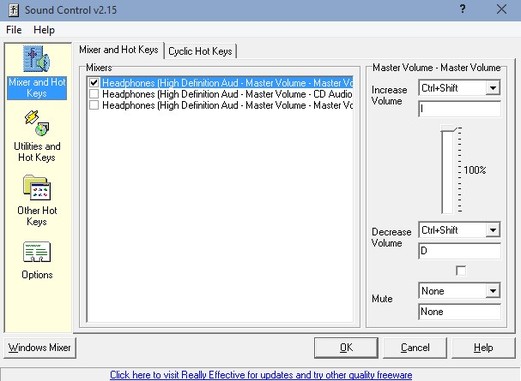The height and width of the screenshot is (381, 521).
Task: Select the third Headphones Master Volume row text
Action: click(x=227, y=105)
